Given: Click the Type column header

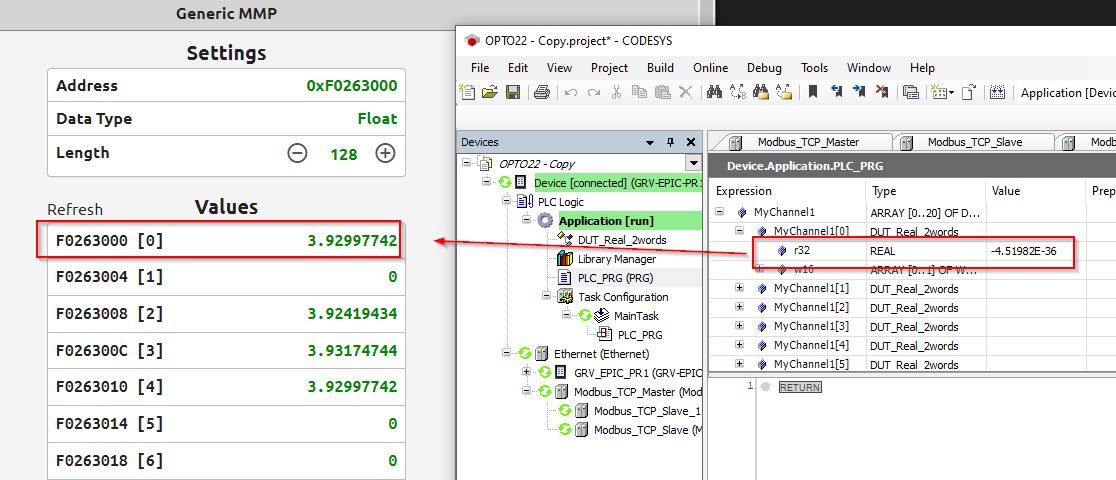Looking at the screenshot, I should (x=884, y=191).
